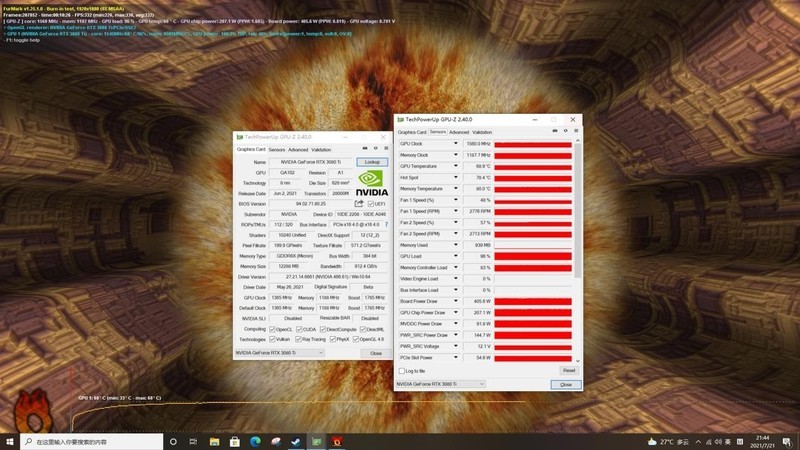
Task: Click the Windows taskbar search box
Action: pos(92,441)
